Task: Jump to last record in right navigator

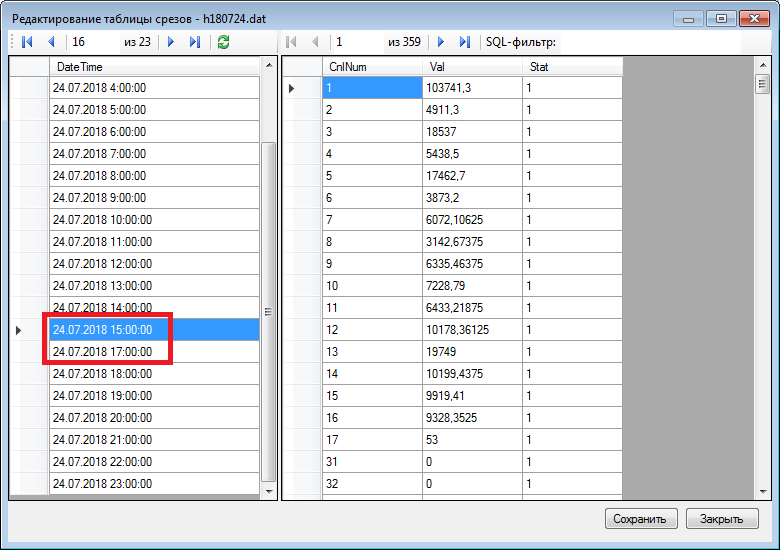Action: [465, 42]
